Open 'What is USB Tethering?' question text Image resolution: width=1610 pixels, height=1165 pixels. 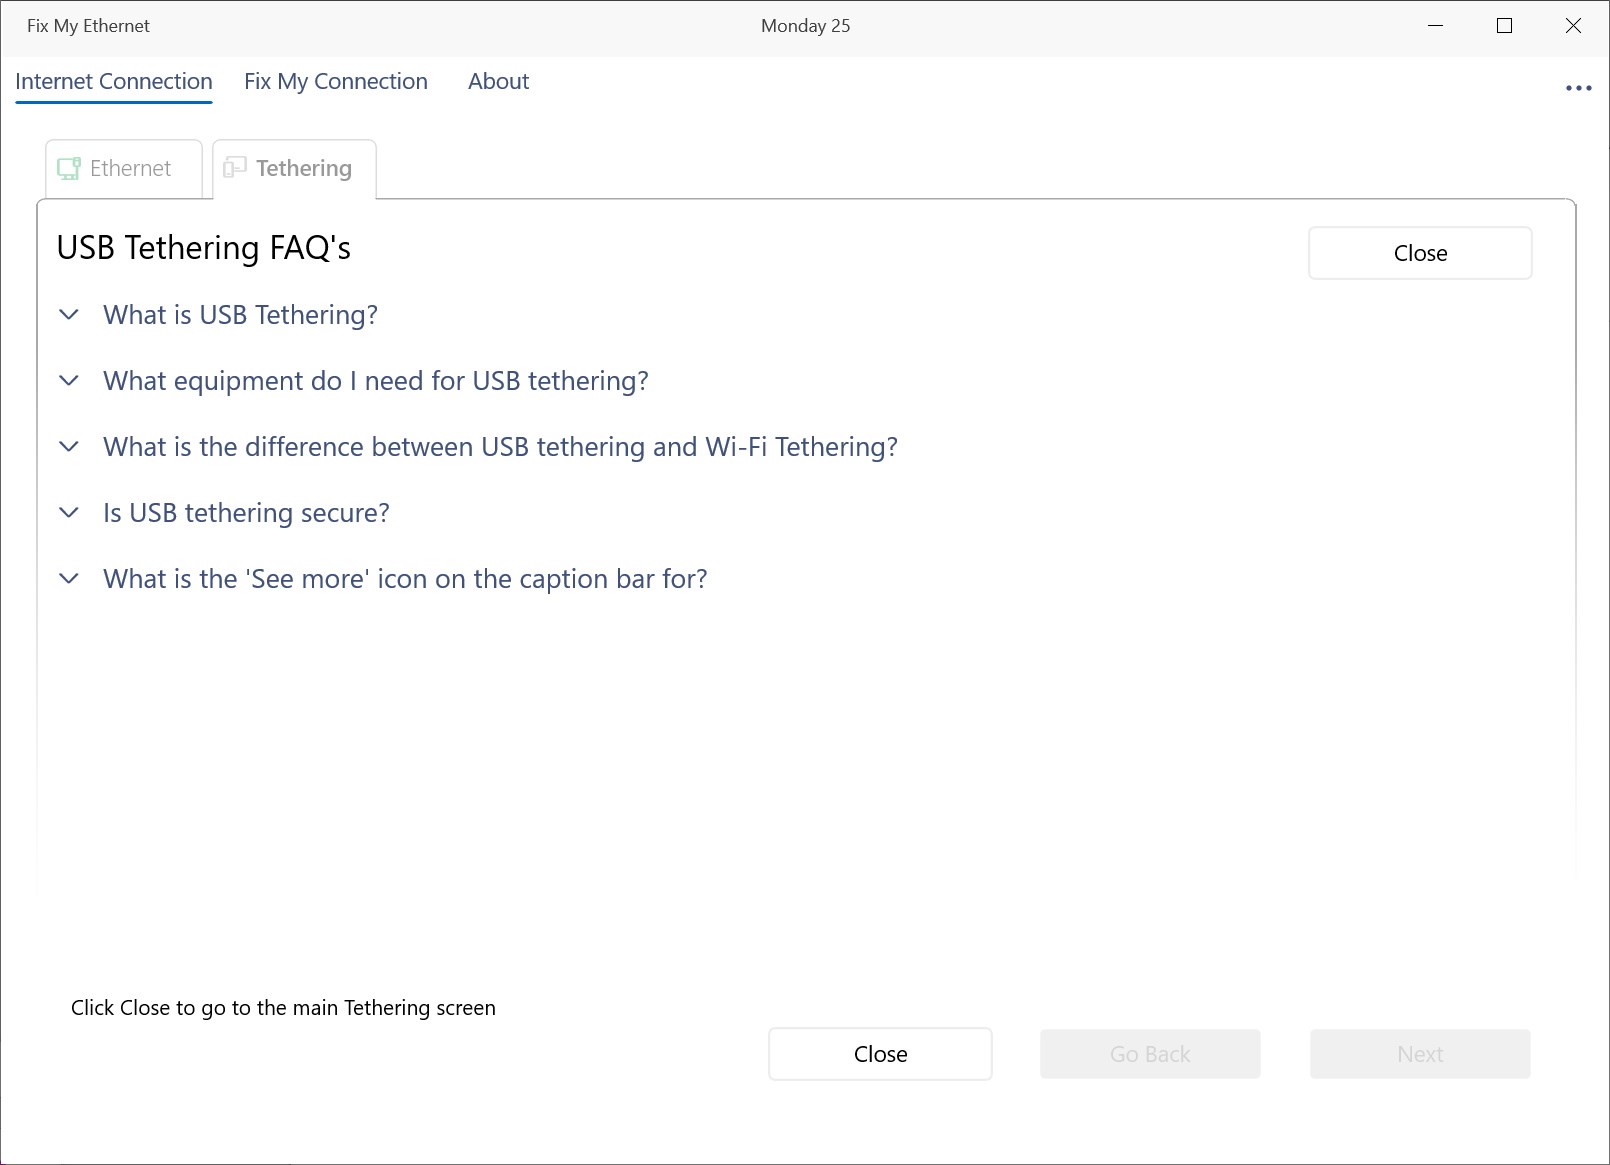[x=240, y=315]
